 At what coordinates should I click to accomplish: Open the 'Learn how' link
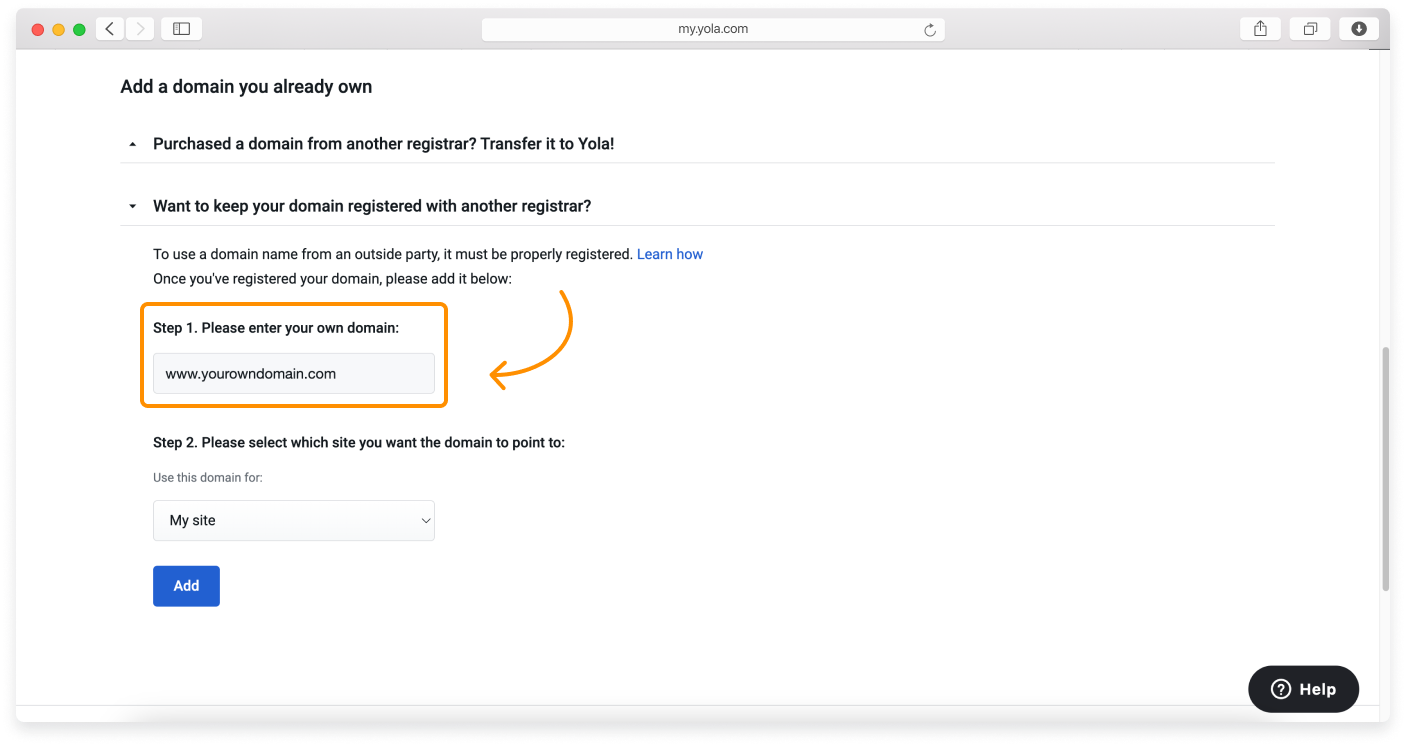[x=669, y=254]
